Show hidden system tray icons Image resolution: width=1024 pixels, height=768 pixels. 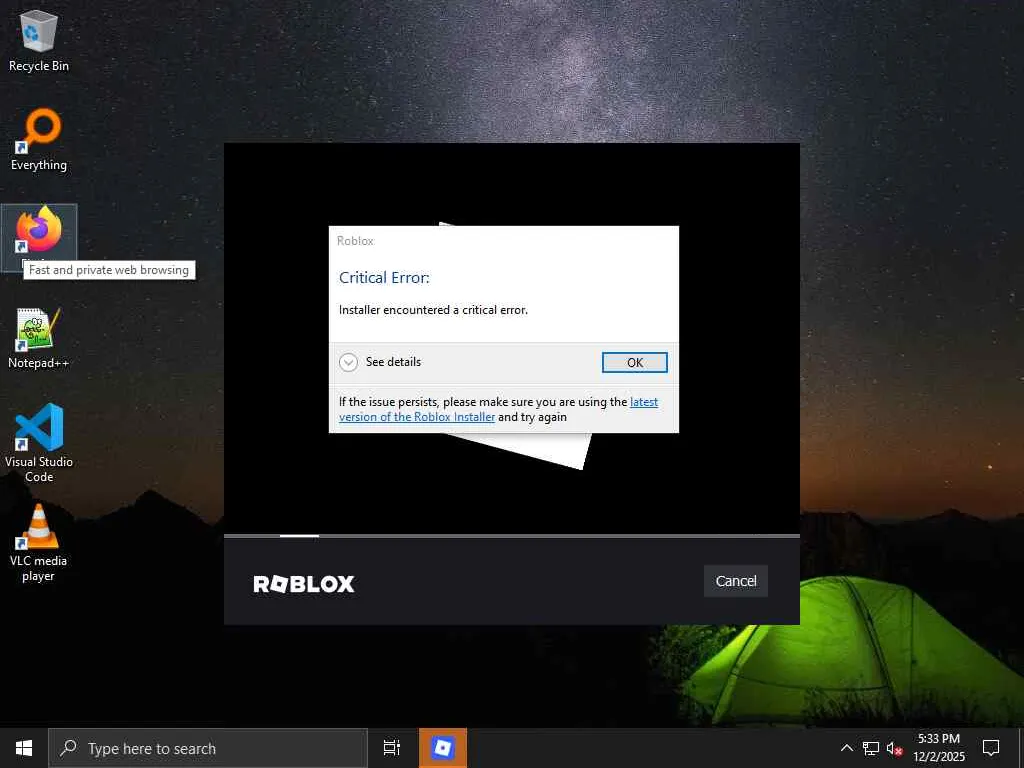click(x=846, y=748)
